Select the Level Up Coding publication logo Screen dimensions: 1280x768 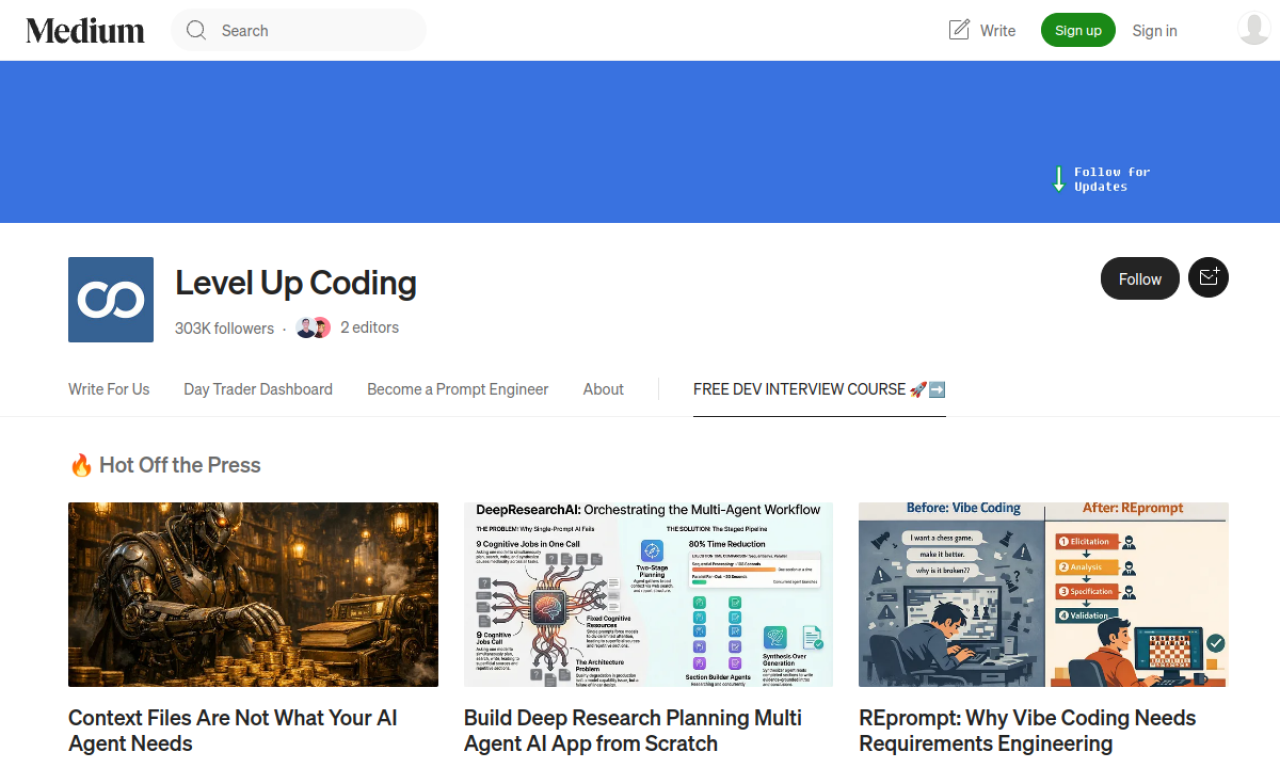coord(110,299)
